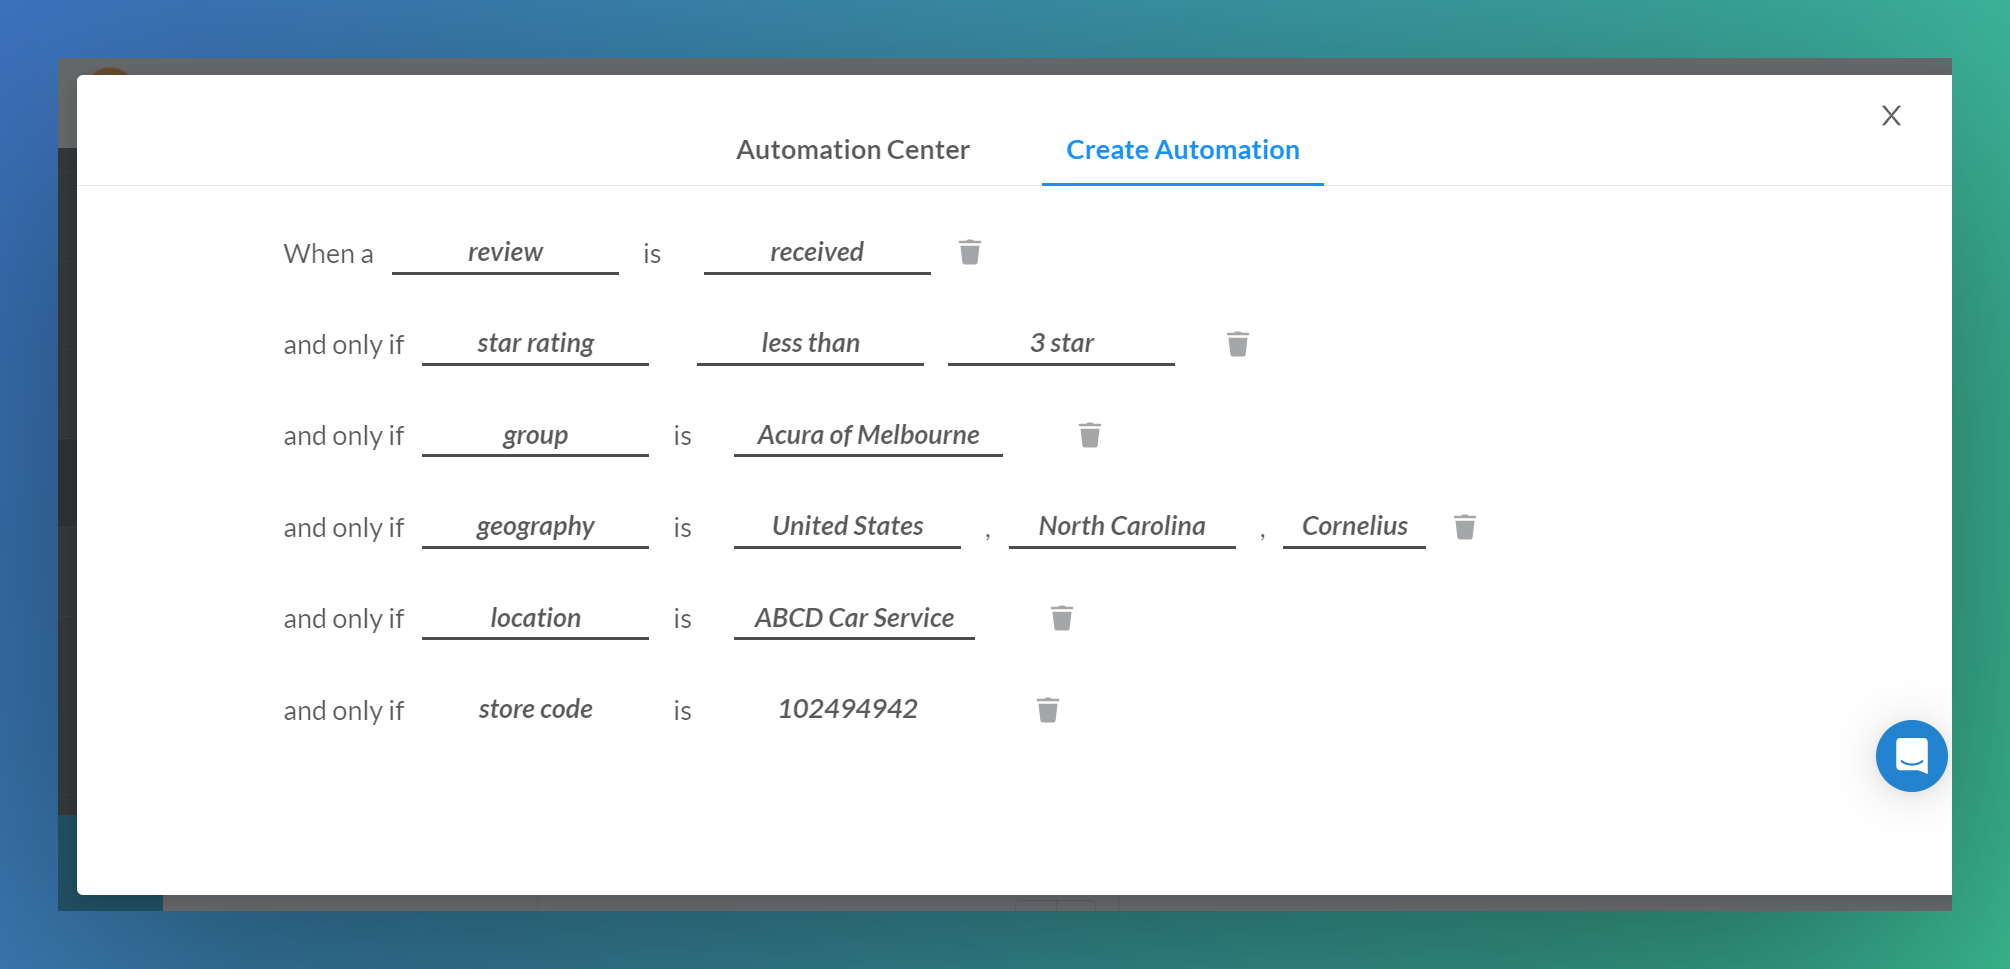Viewport: 2010px width, 969px height.
Task: Open the 'received' event dropdown
Action: point(817,253)
